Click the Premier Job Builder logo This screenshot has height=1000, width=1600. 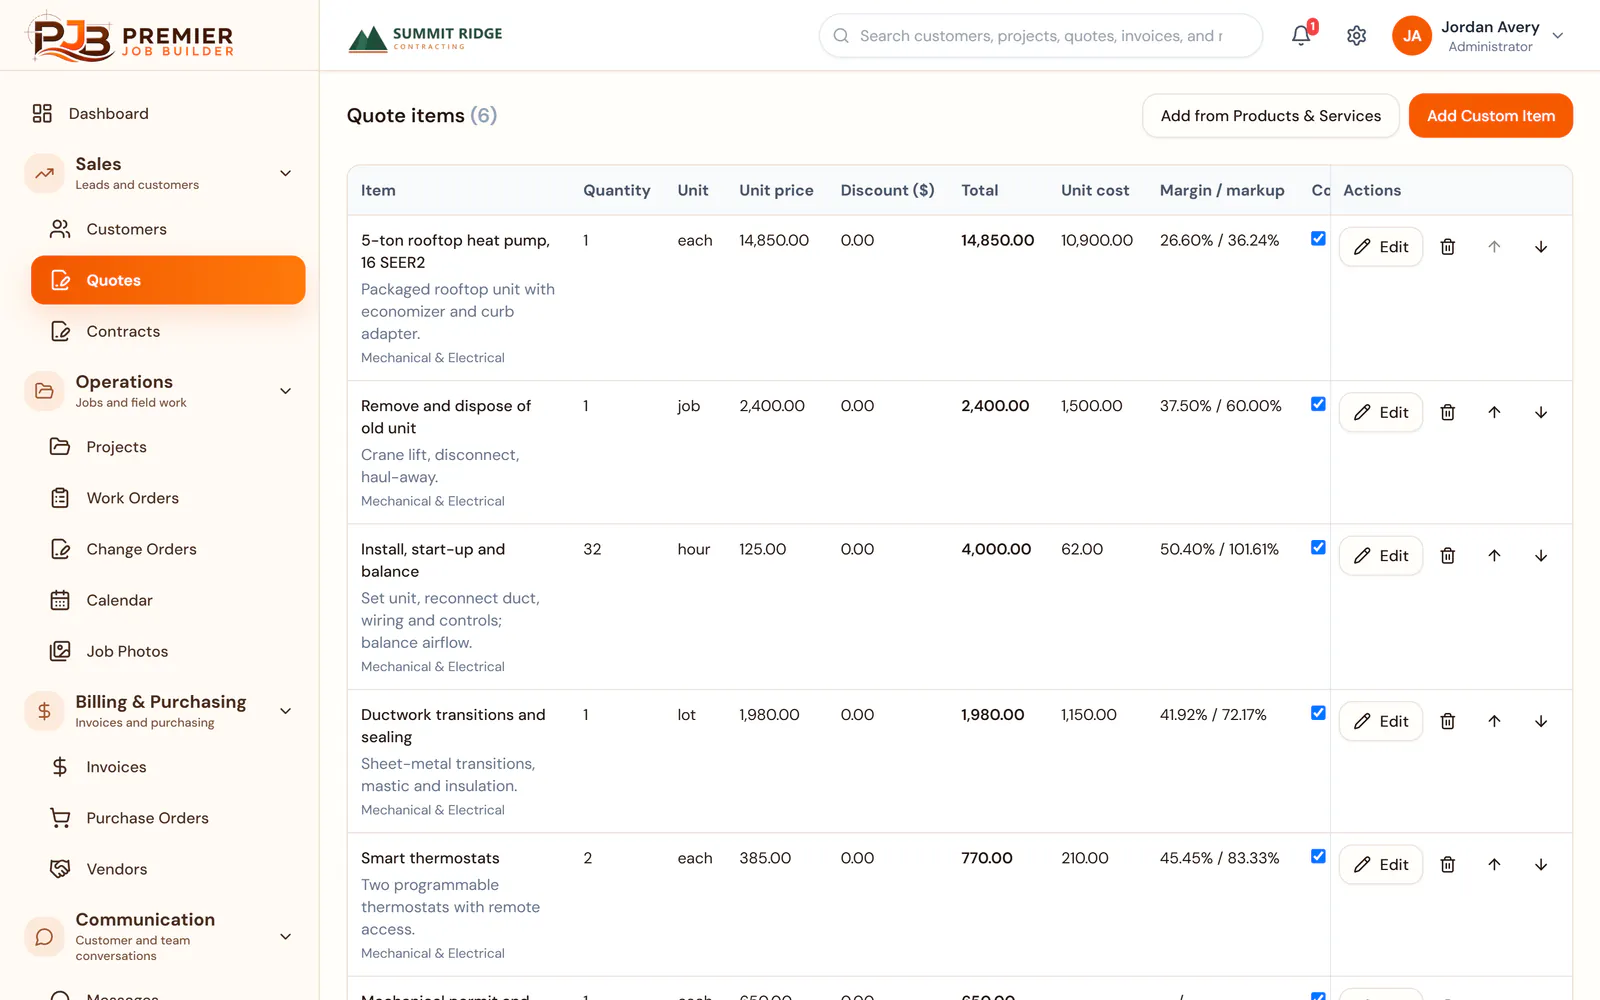[130, 37]
